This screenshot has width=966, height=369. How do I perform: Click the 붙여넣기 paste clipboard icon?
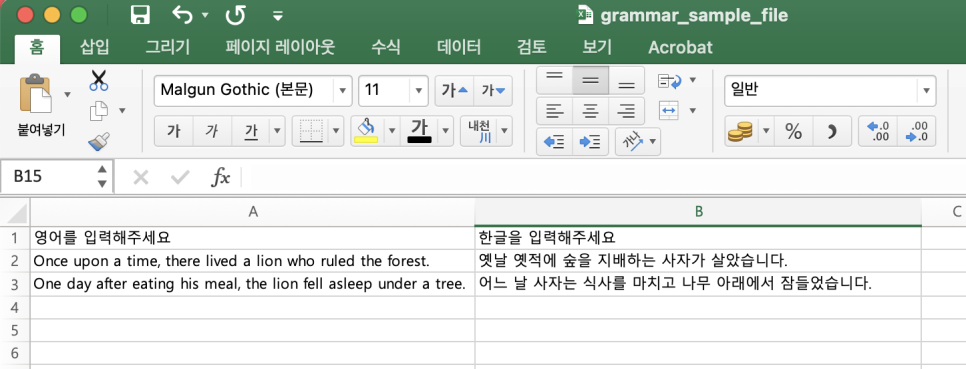36,94
